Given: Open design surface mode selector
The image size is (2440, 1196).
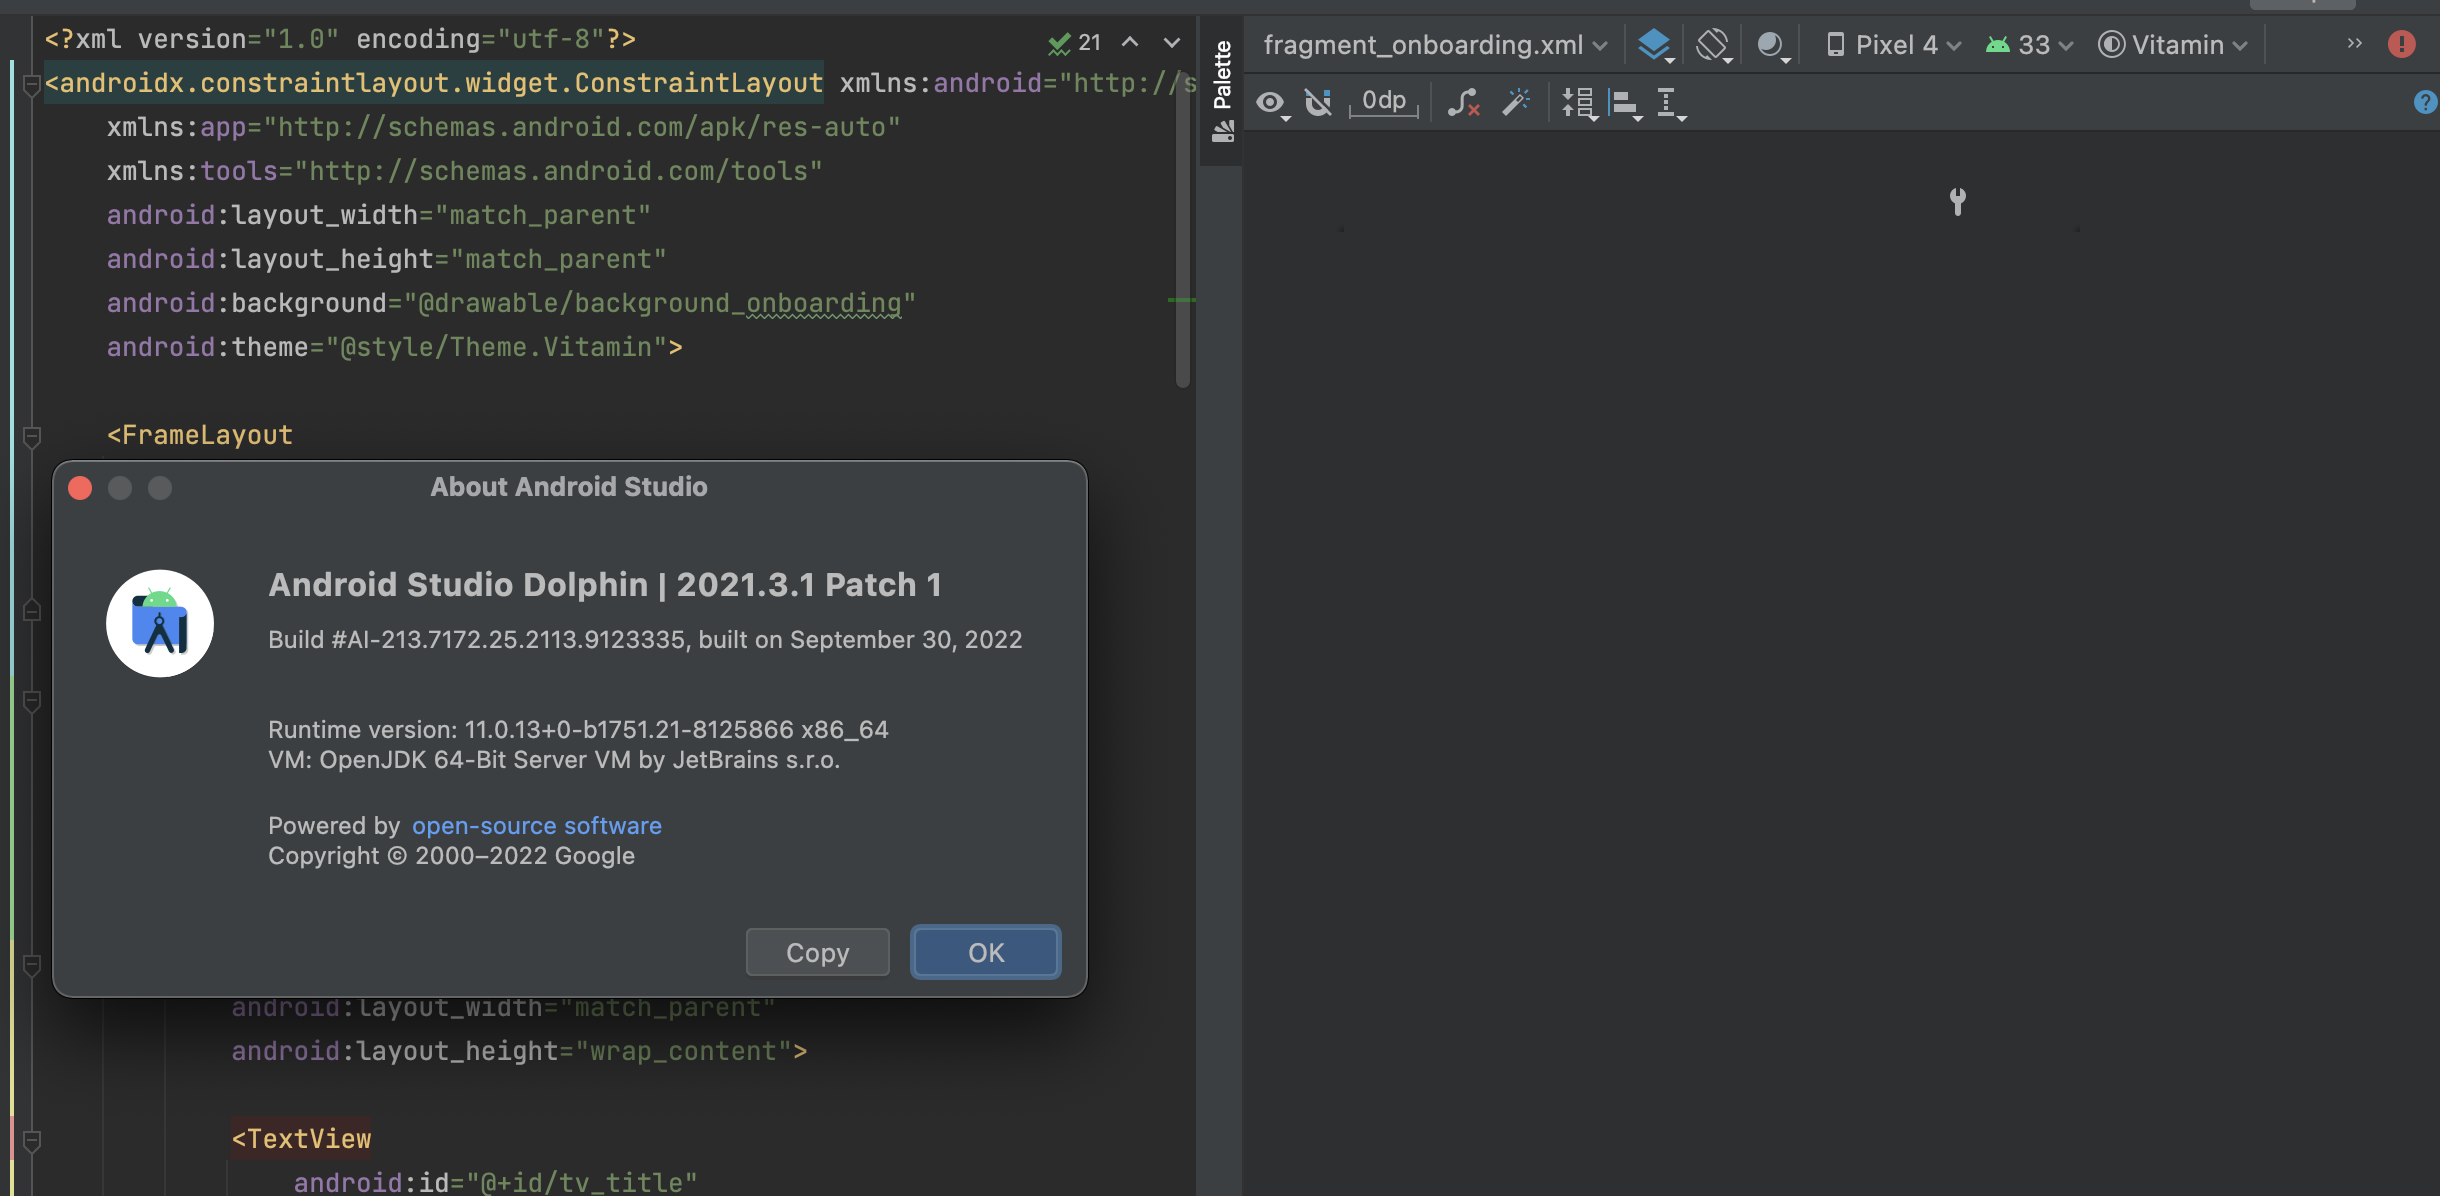Looking at the screenshot, I should (x=1653, y=43).
